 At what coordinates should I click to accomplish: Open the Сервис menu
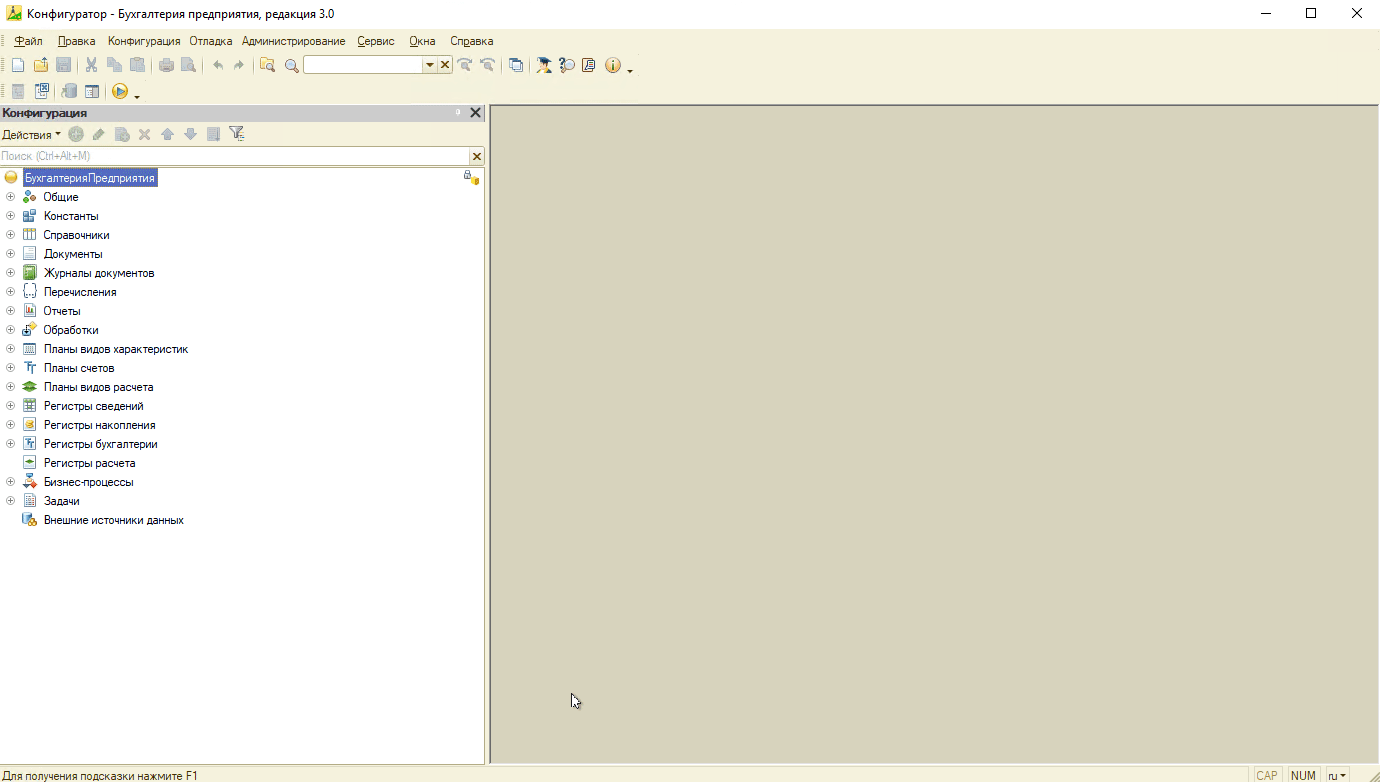coord(376,41)
